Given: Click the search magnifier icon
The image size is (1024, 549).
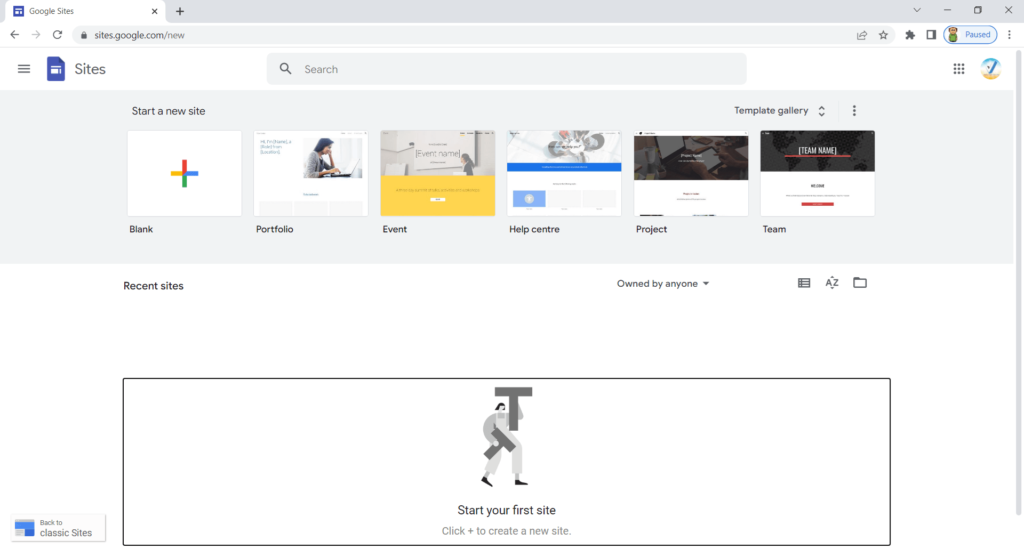Looking at the screenshot, I should click(285, 69).
